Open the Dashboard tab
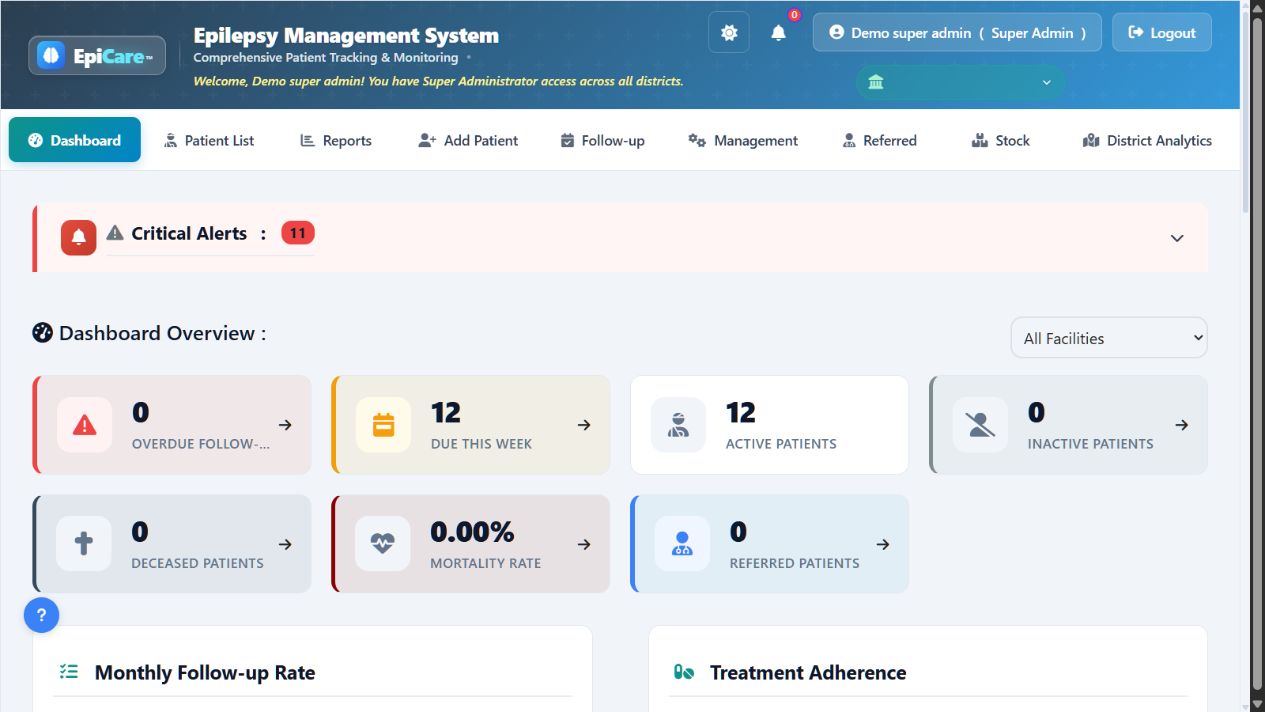 tap(75, 140)
